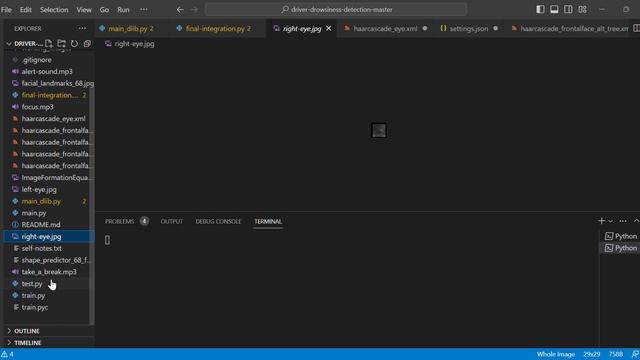Screen dimensions: 640x360
Task: Switch to the main_dlib.py tab
Action: click(131, 29)
